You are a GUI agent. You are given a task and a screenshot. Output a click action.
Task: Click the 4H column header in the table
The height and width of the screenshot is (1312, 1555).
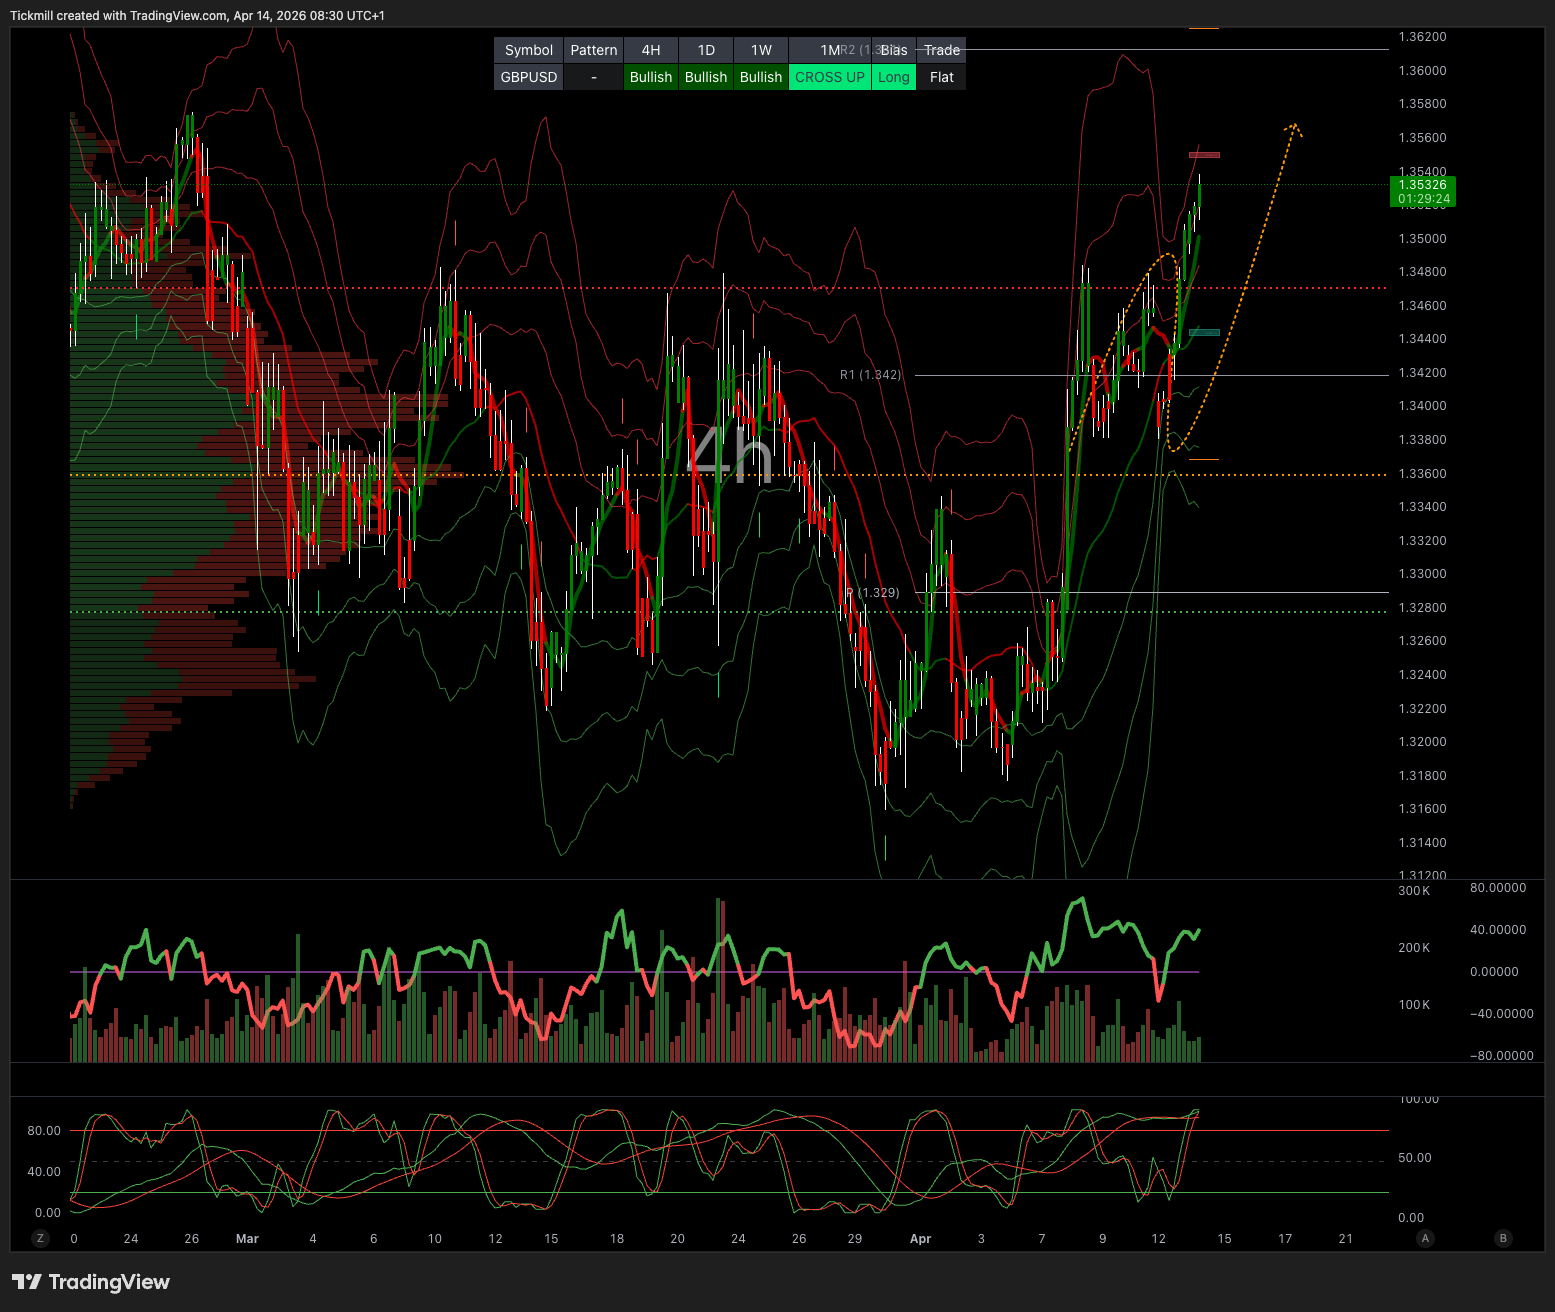[x=650, y=50]
